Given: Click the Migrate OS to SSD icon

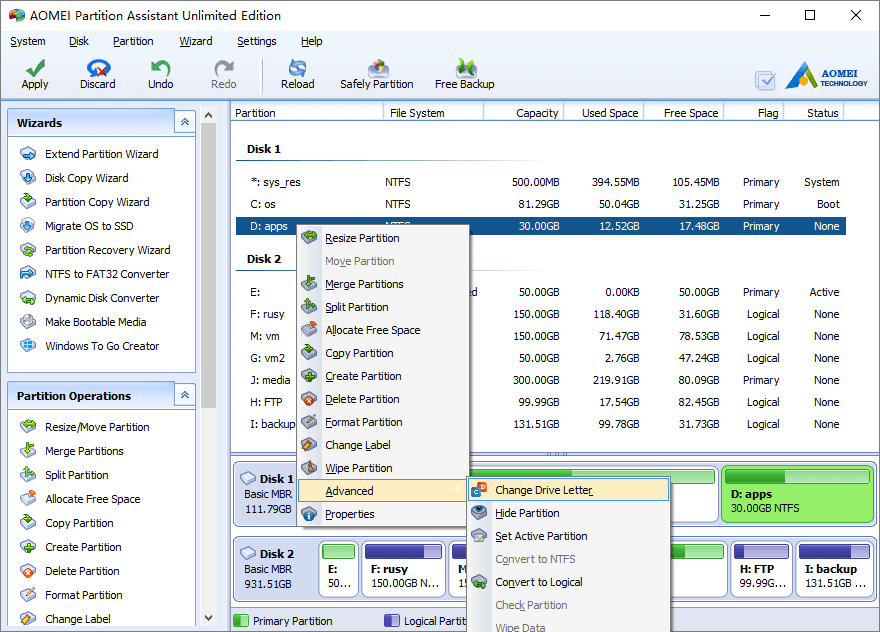Looking at the screenshot, I should [28, 226].
